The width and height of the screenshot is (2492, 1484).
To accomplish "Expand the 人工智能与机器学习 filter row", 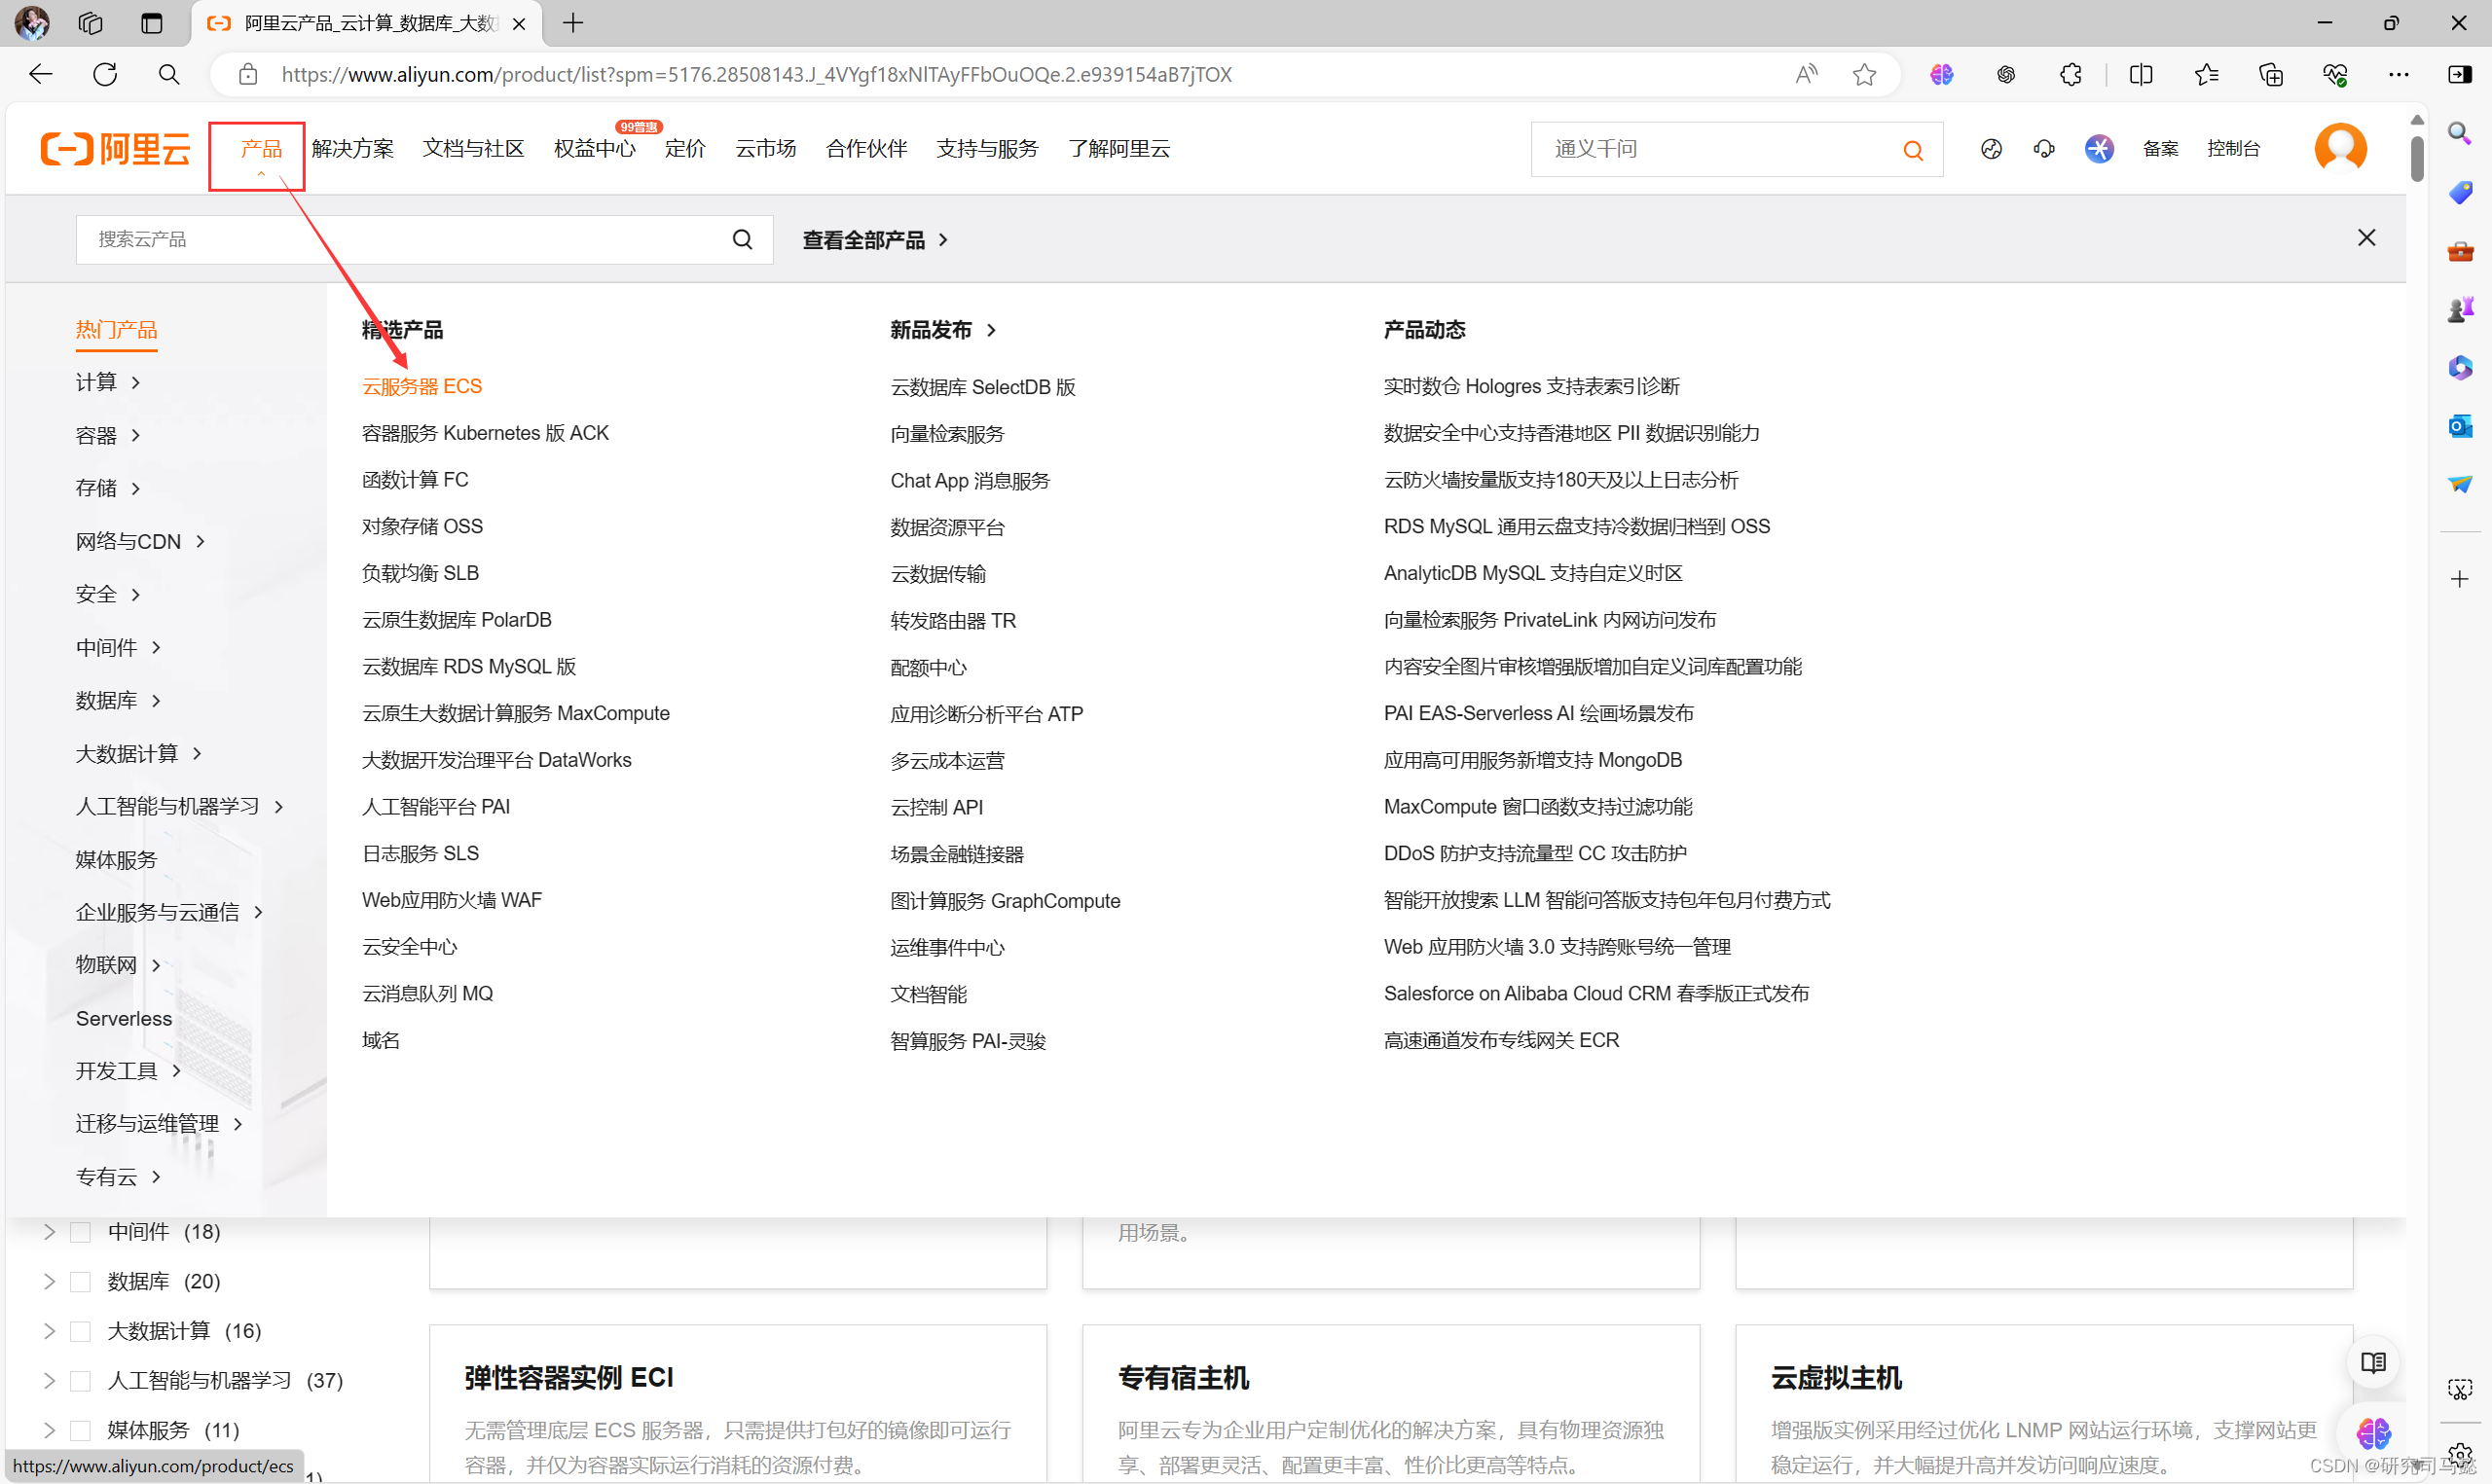I will click(49, 1381).
